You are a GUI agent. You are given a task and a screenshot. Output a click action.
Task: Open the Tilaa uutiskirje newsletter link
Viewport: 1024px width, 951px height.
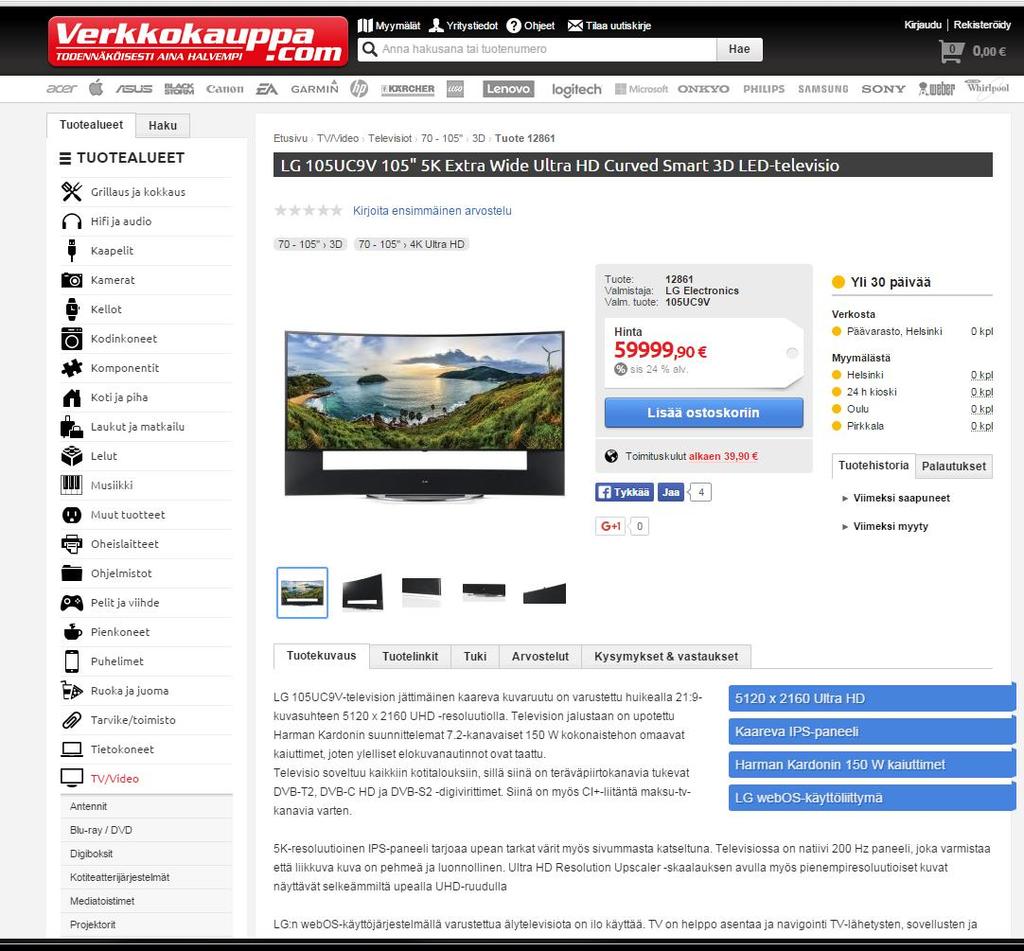click(x=609, y=25)
